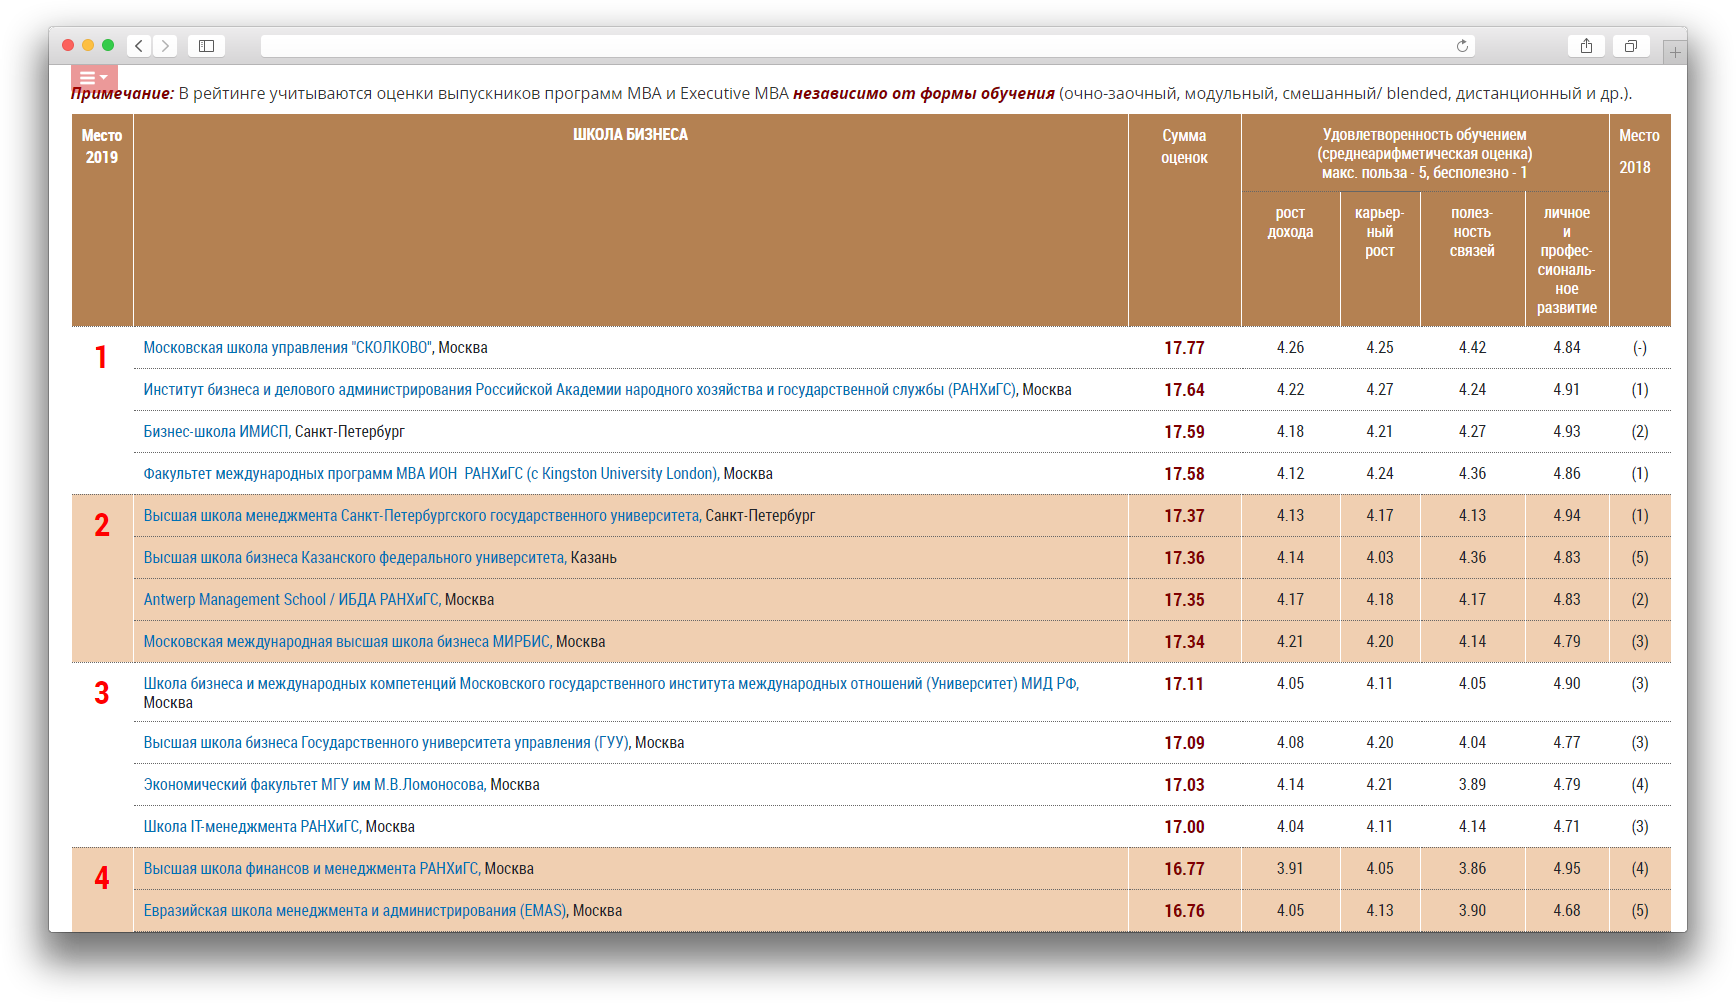
Task: Open Московская школа управления СКОЛКОВО link
Action: click(x=289, y=348)
